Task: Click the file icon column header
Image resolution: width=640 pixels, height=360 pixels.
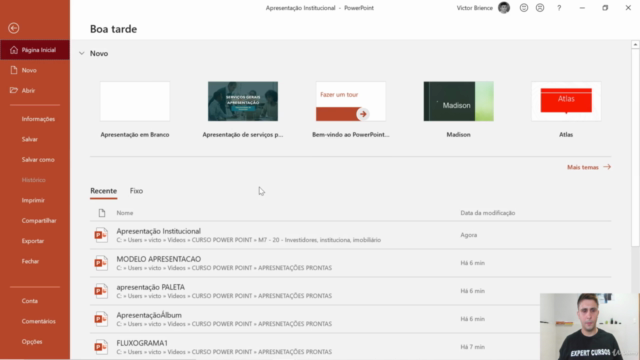Action: click(x=102, y=213)
